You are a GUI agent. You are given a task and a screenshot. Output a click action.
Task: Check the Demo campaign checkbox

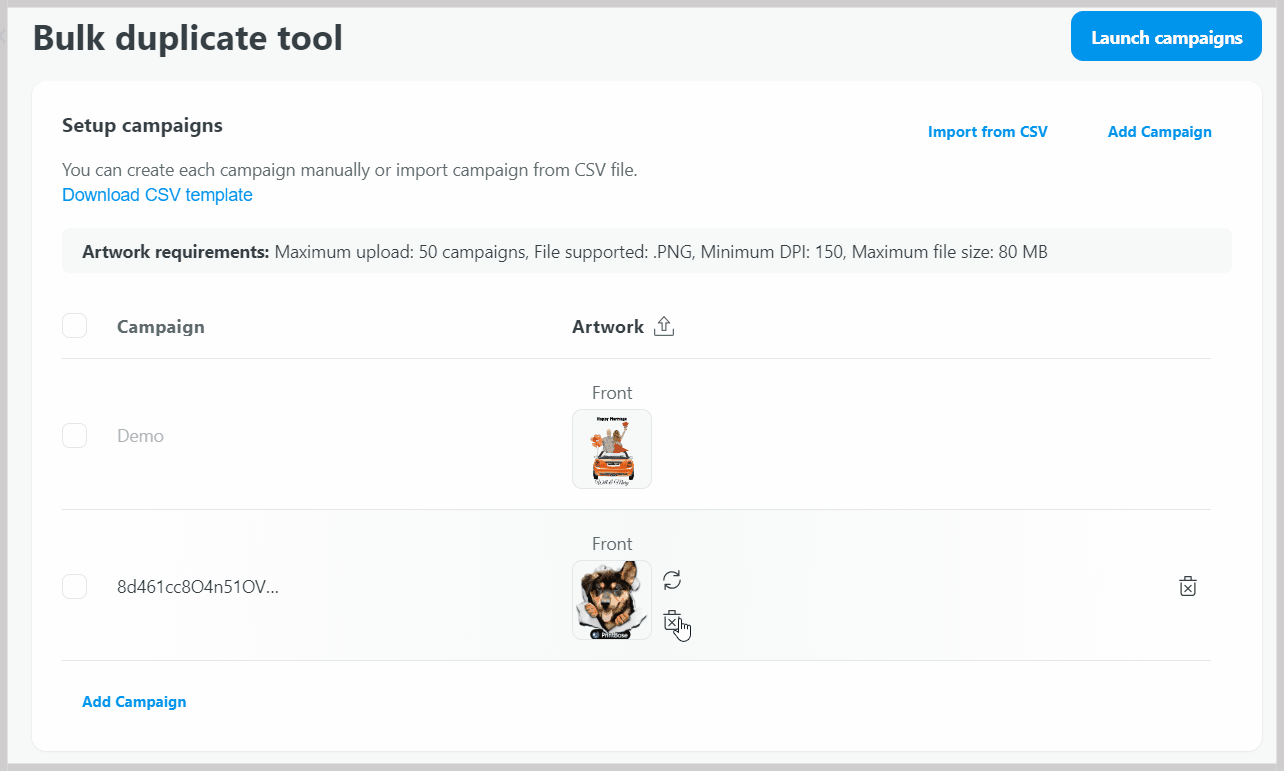click(x=74, y=436)
